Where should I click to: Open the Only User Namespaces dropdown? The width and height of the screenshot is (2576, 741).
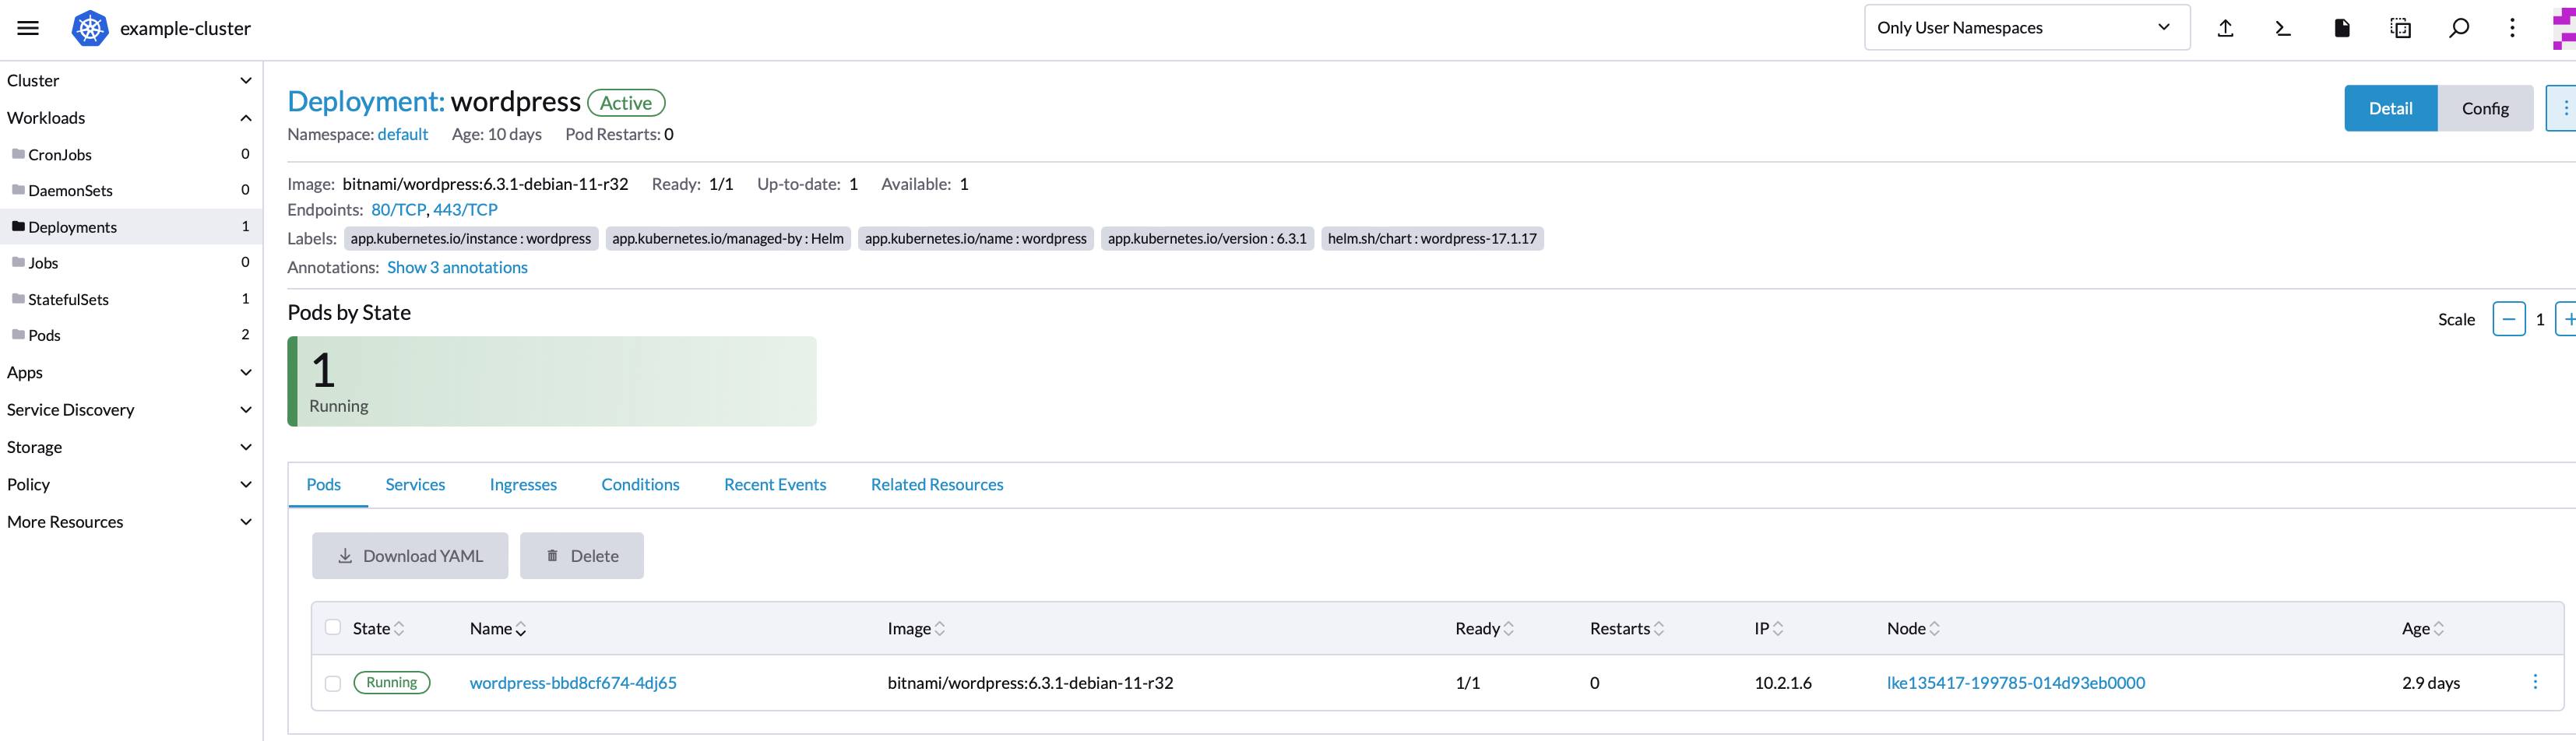[2026, 27]
